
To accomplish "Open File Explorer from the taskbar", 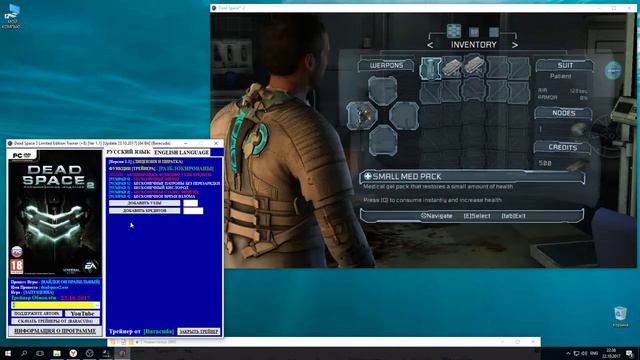I will [57, 353].
